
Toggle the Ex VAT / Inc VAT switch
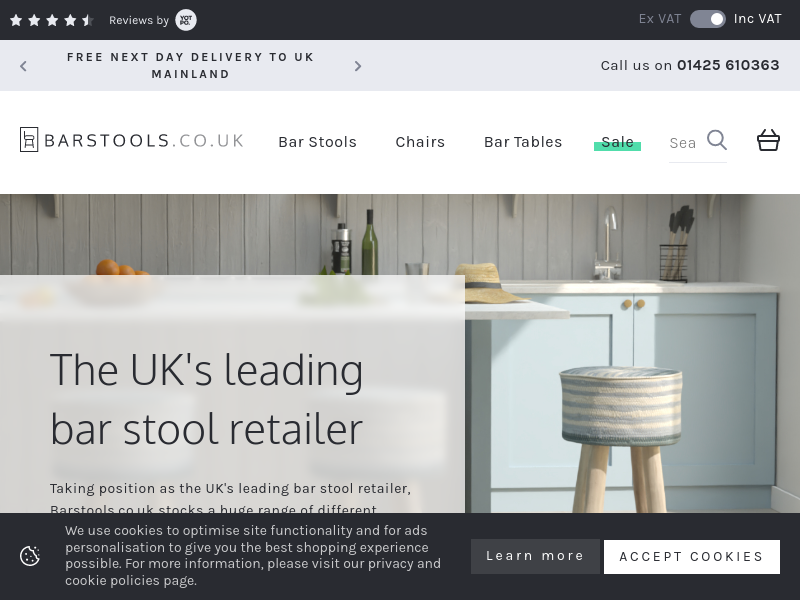pyautogui.click(x=708, y=19)
